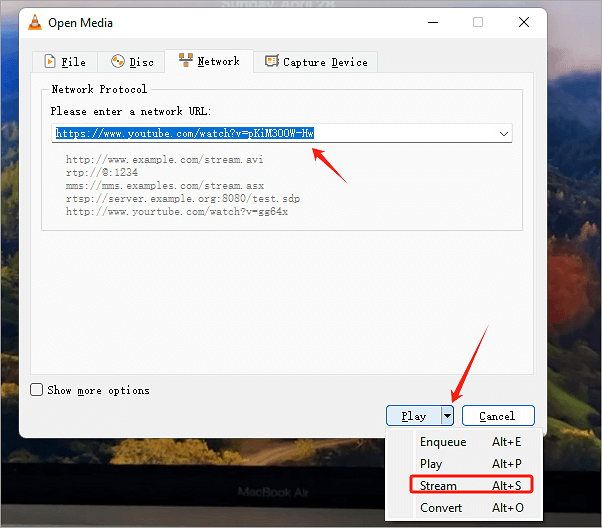
Task: Click the Capture Device tab's icon
Action: coord(271,62)
